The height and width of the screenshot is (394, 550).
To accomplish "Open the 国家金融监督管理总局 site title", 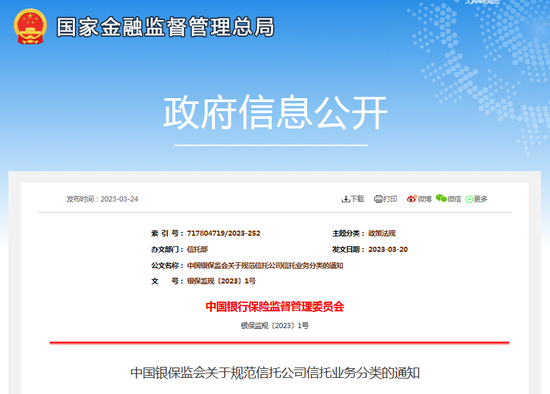I will pyautogui.click(x=165, y=27).
